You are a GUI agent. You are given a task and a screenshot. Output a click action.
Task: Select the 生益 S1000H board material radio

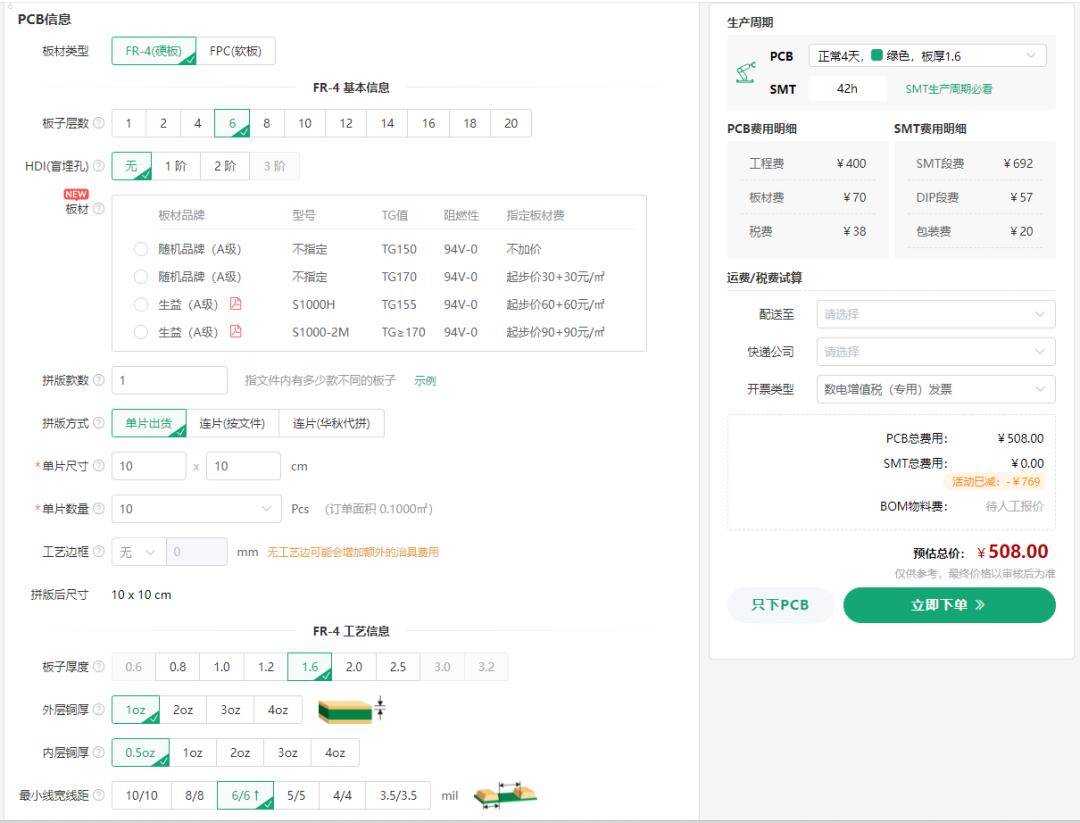point(141,304)
